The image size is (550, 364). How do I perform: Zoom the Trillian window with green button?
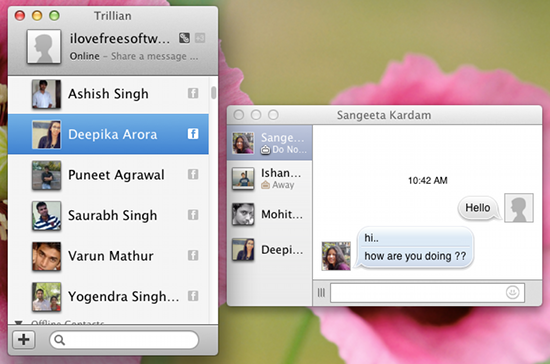pos(54,15)
